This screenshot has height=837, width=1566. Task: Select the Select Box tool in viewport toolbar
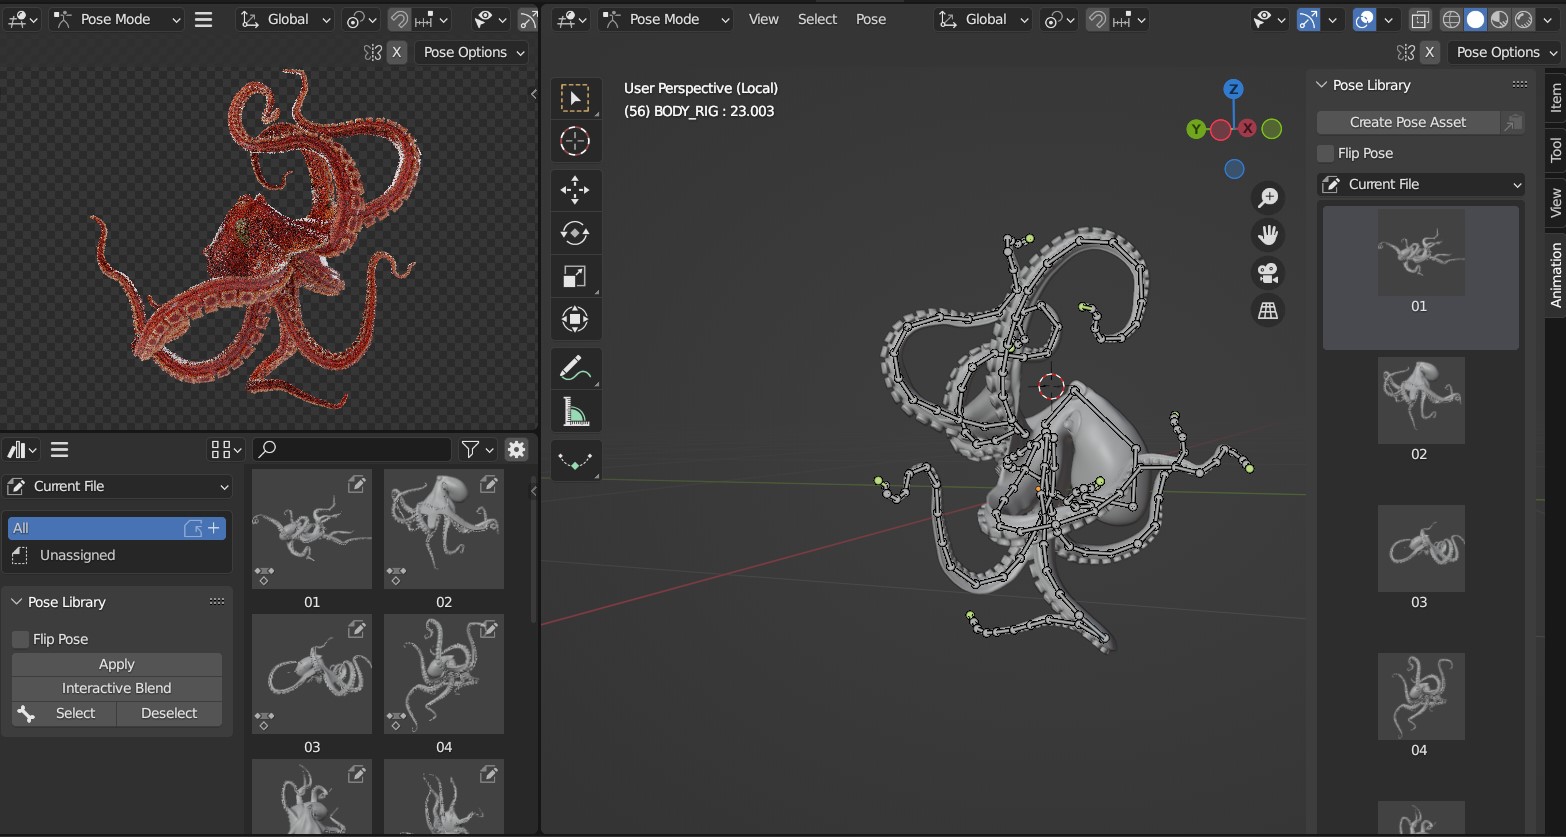click(575, 98)
